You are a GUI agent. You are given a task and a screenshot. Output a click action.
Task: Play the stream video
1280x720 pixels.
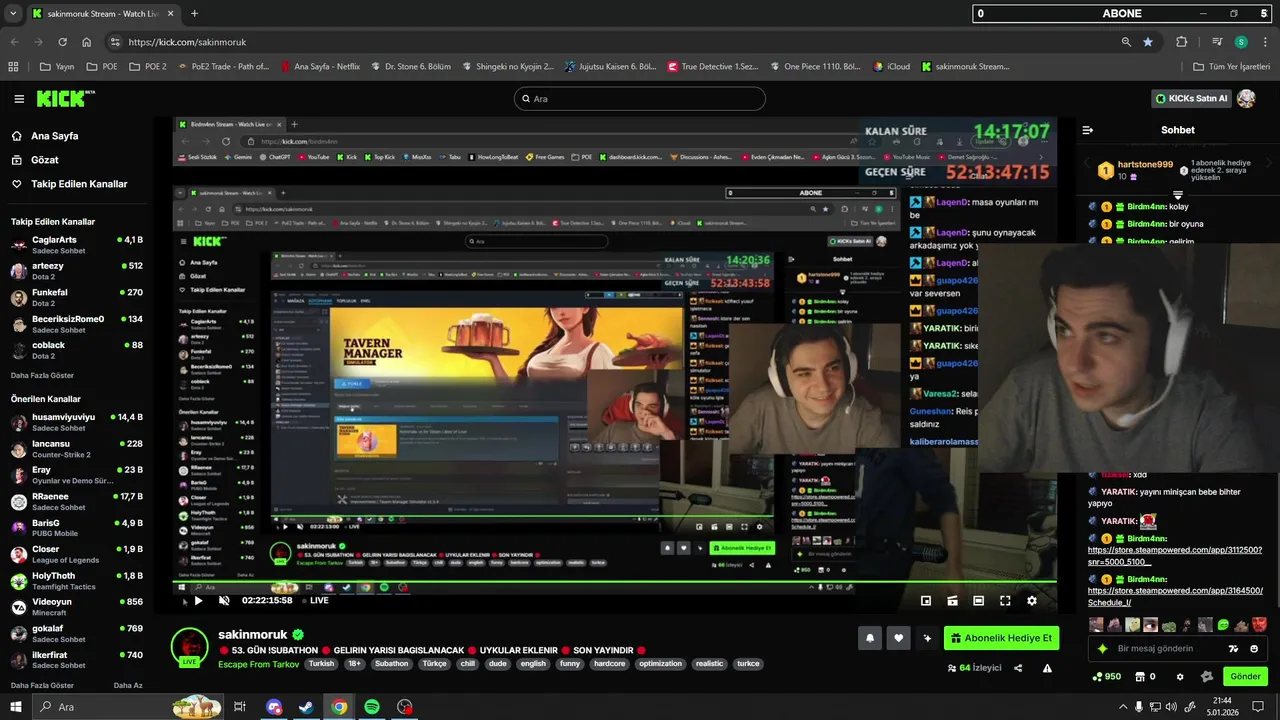tap(198, 601)
